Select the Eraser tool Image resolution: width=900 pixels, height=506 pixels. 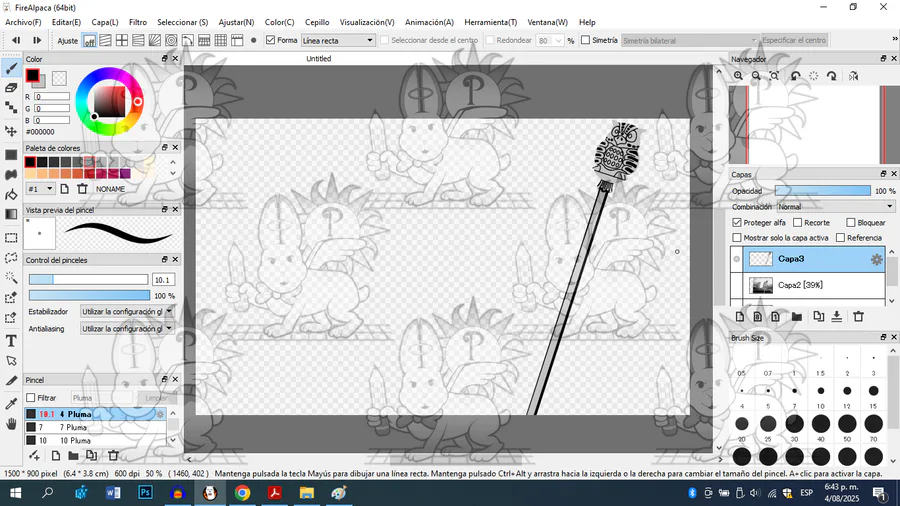click(x=11, y=88)
